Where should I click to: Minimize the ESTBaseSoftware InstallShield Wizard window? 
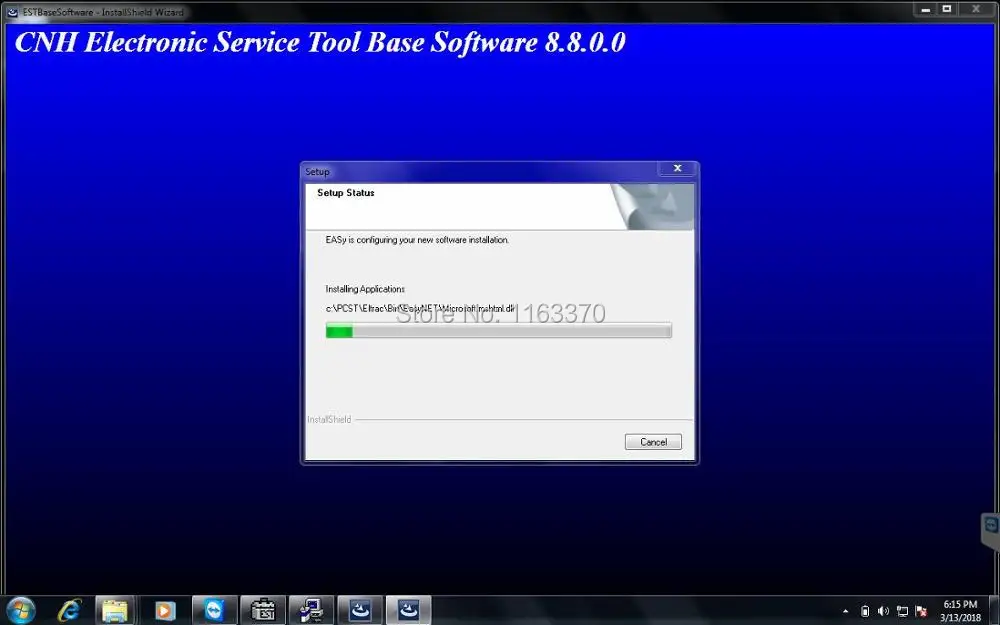tap(925, 9)
